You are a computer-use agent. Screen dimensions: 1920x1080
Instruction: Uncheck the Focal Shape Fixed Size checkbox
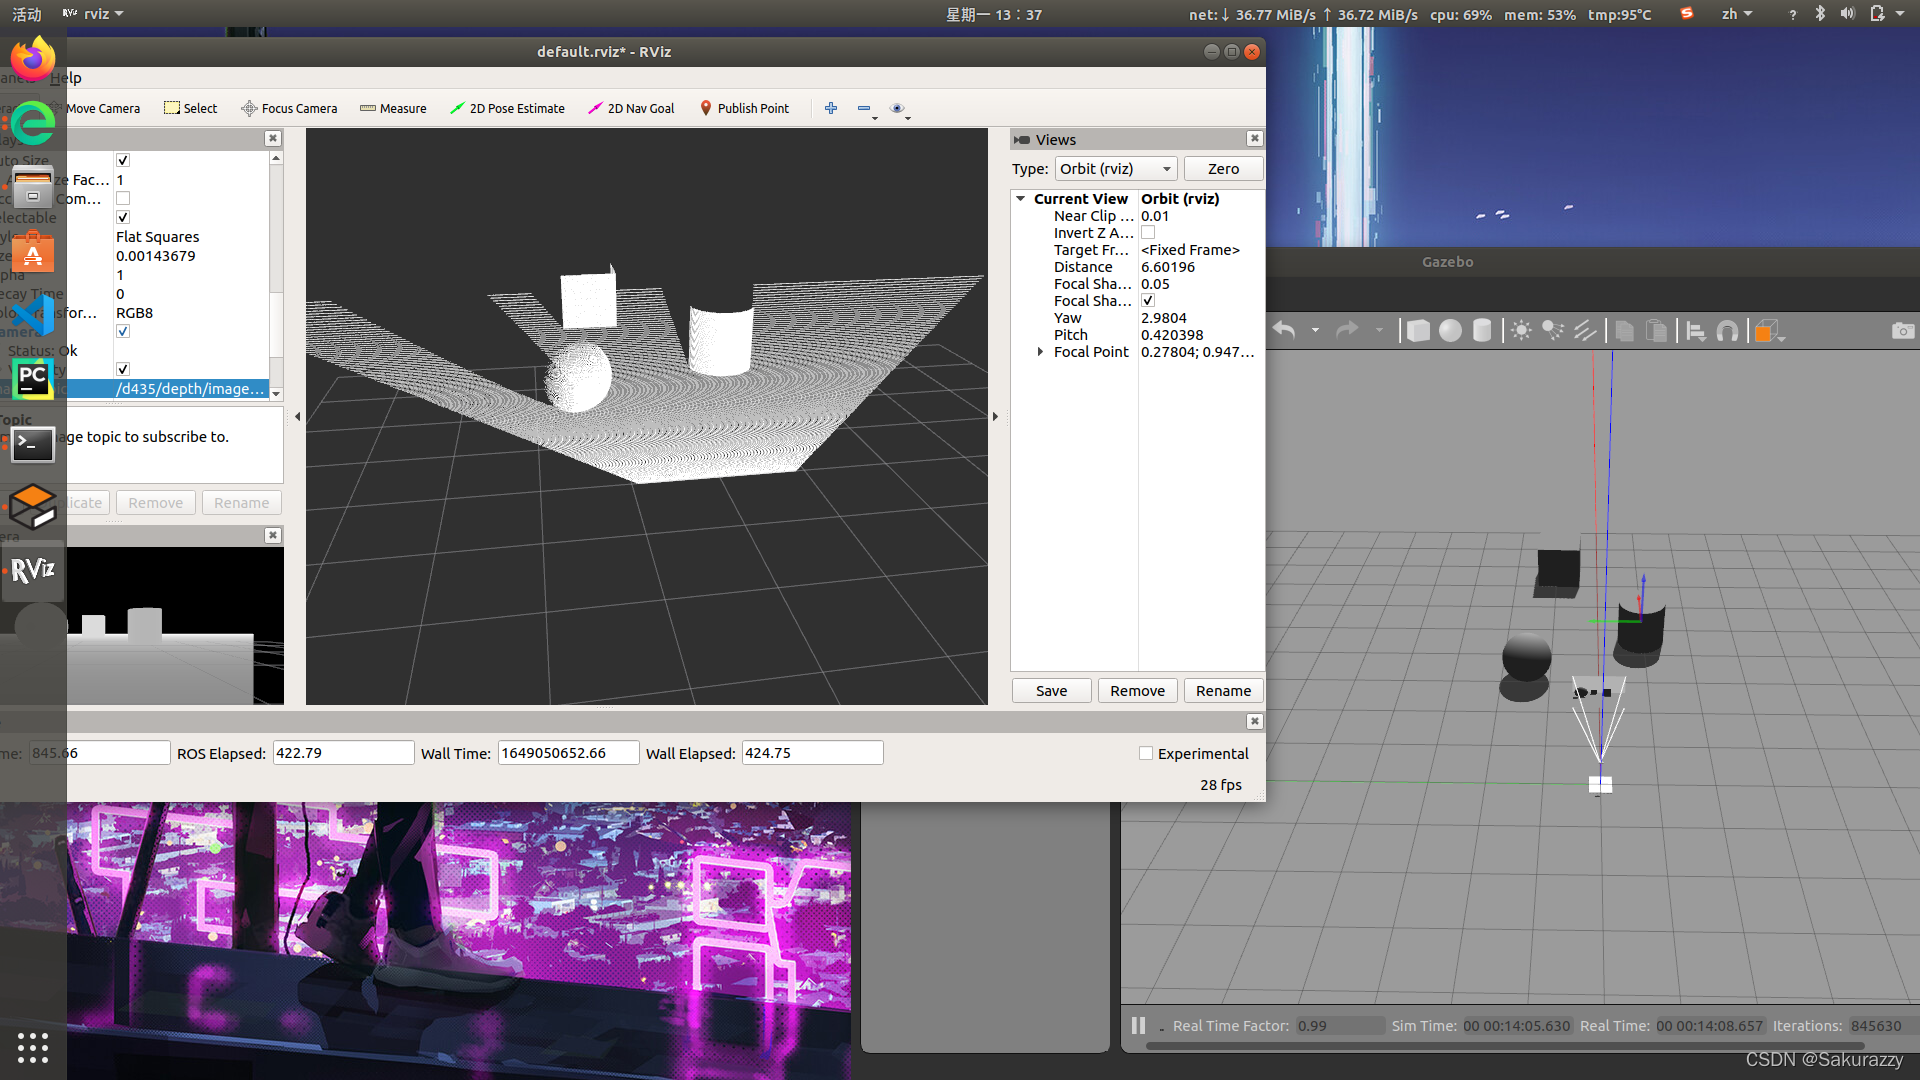click(1148, 301)
